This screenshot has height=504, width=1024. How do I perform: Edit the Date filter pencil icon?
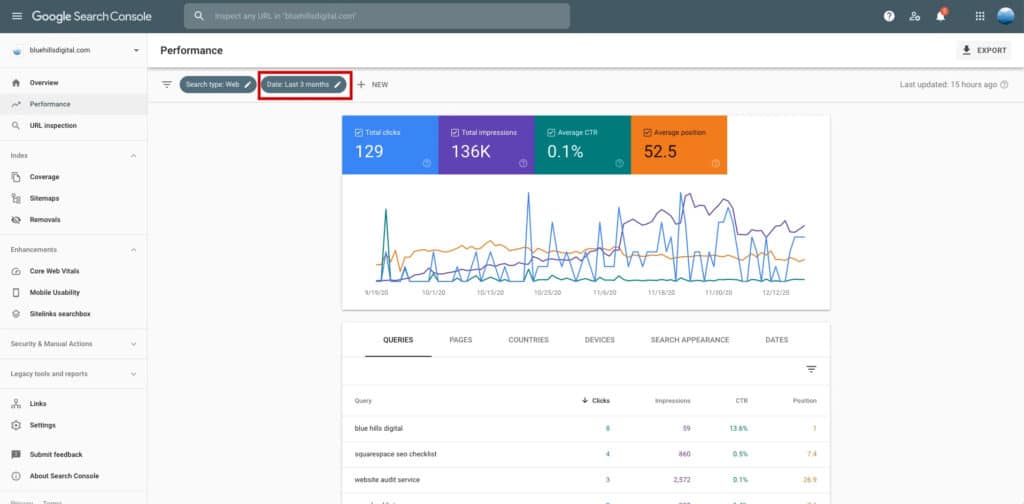pyautogui.click(x=338, y=84)
